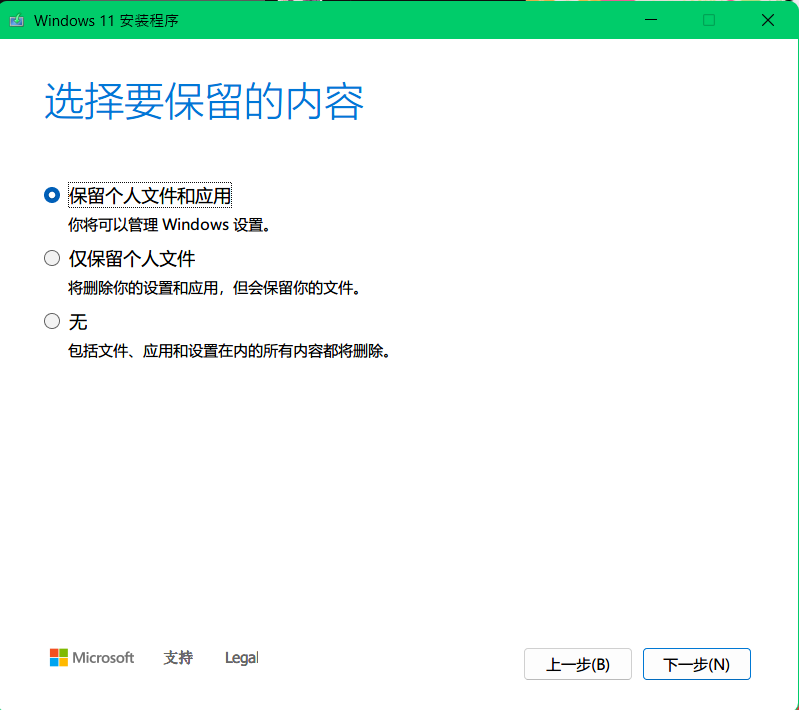Click the 下一步(N) button
The image size is (799, 710).
697,664
